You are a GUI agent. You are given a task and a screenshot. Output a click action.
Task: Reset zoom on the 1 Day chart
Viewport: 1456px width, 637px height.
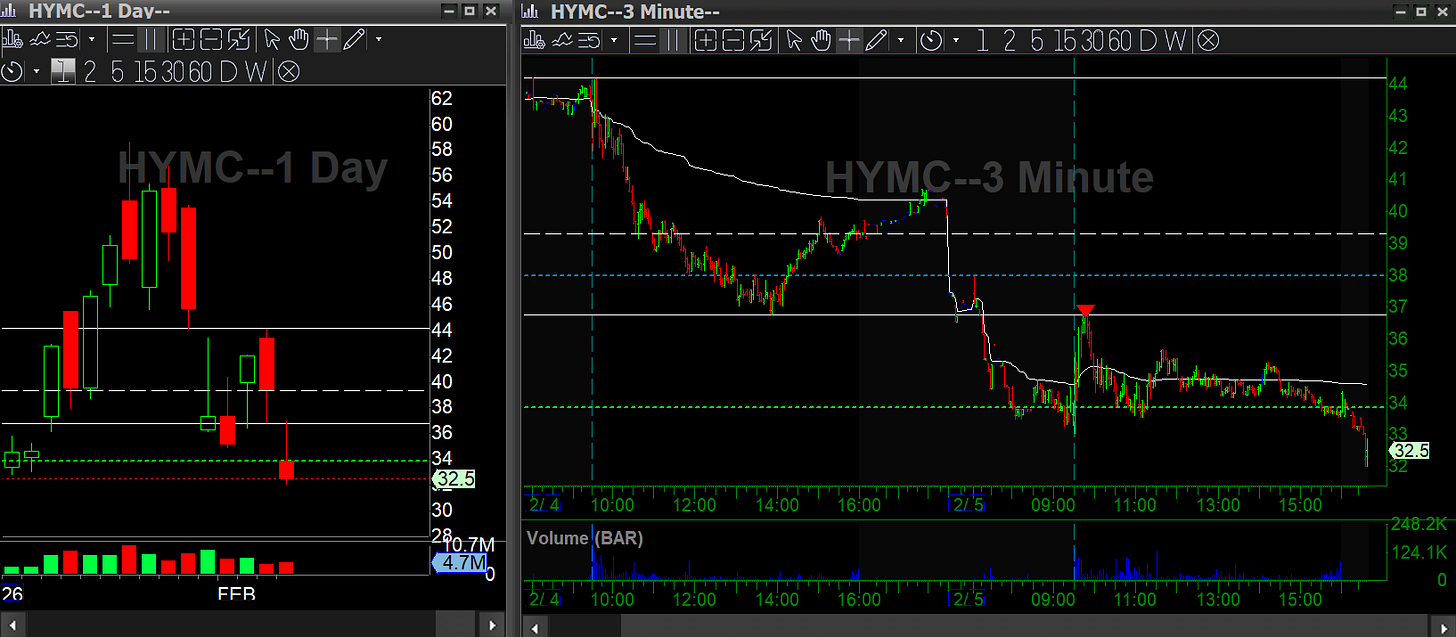tap(239, 39)
